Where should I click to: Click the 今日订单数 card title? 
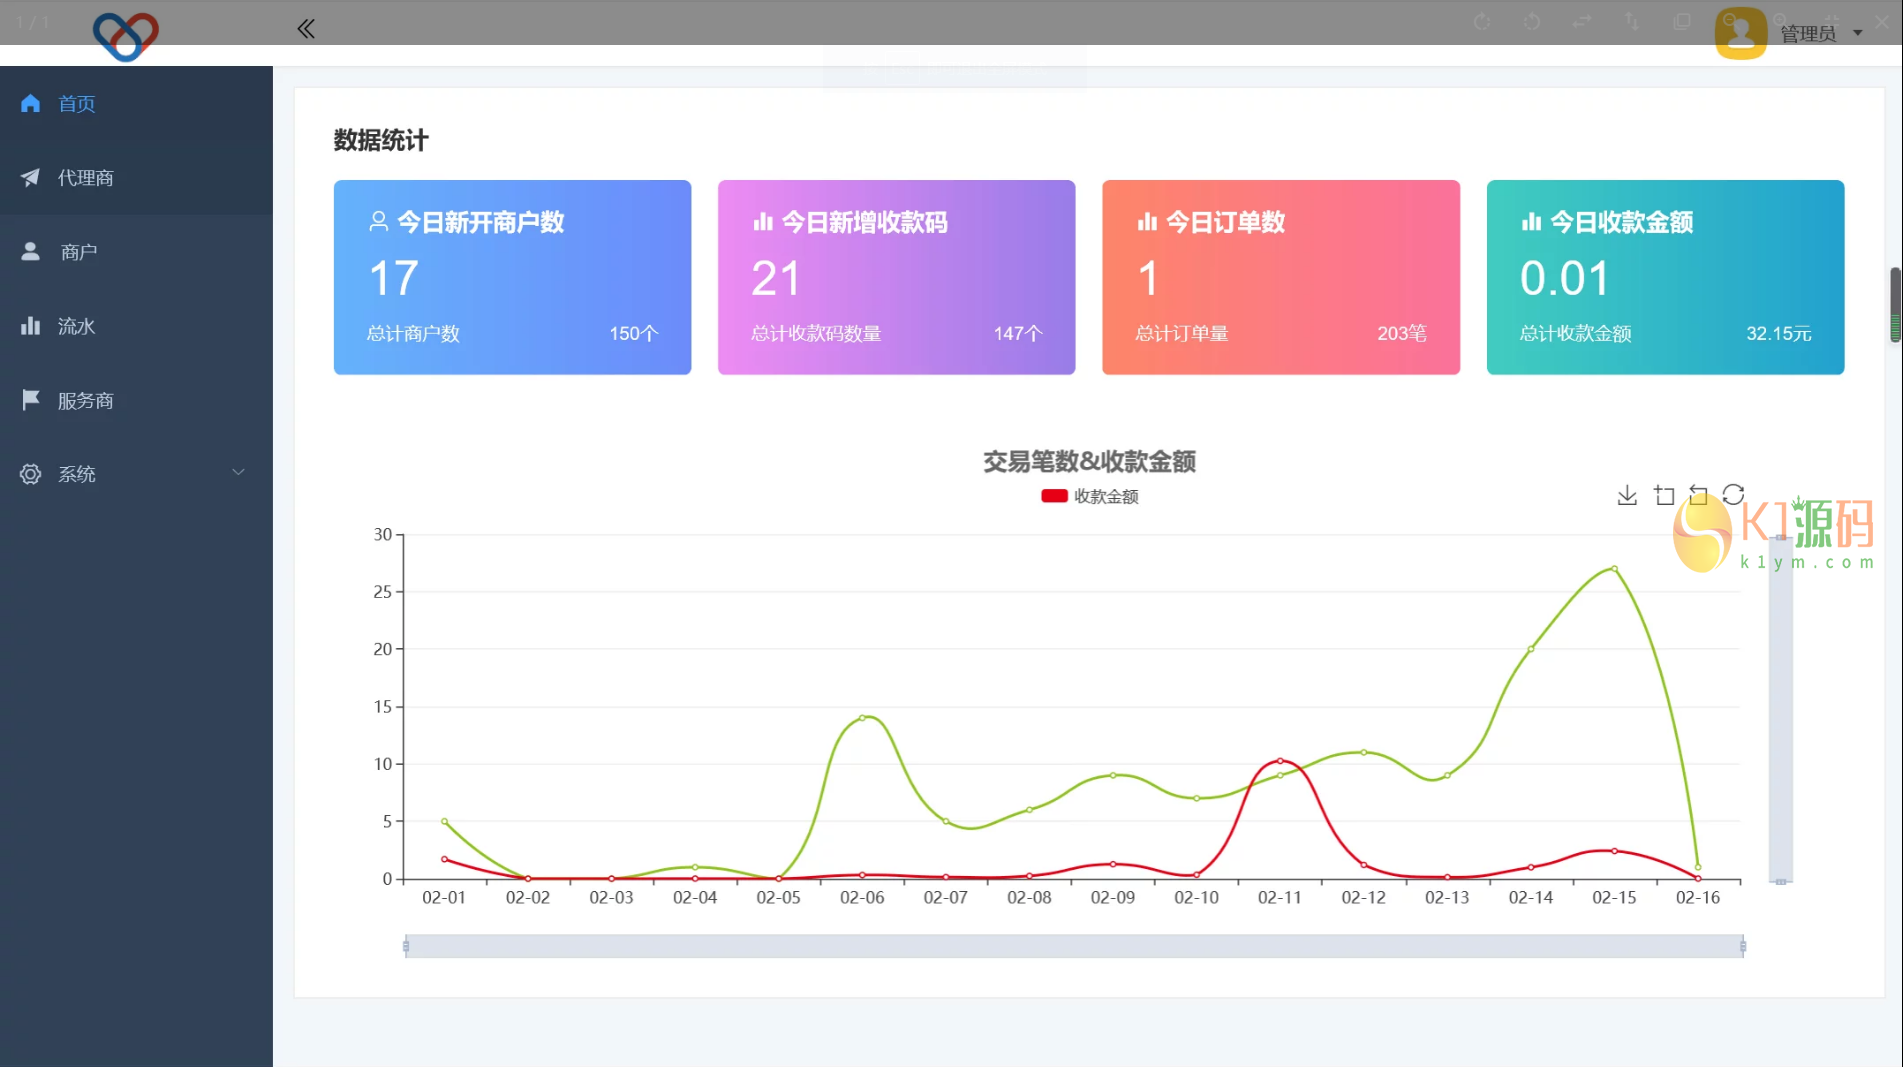pos(1225,222)
